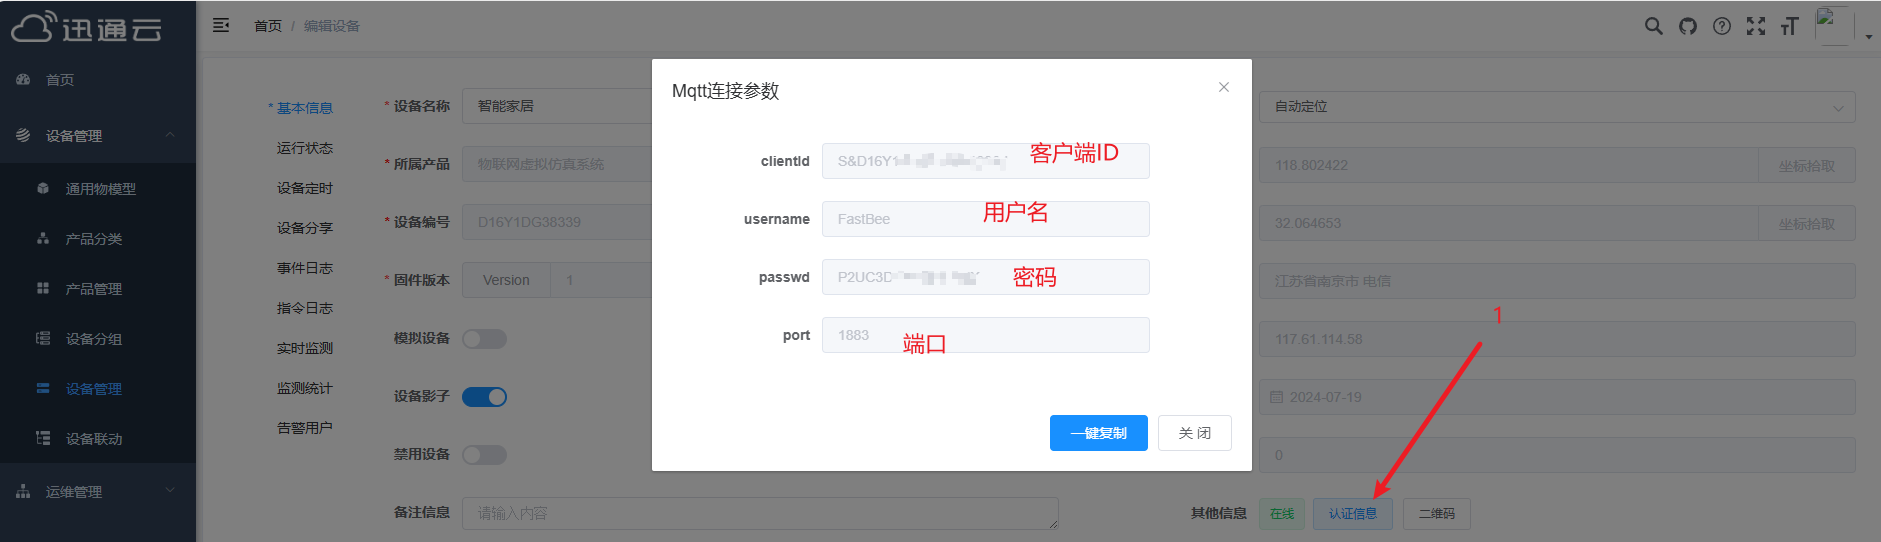The width and height of the screenshot is (1881, 542).
Task: Click the help question mark icon
Action: click(x=1722, y=26)
